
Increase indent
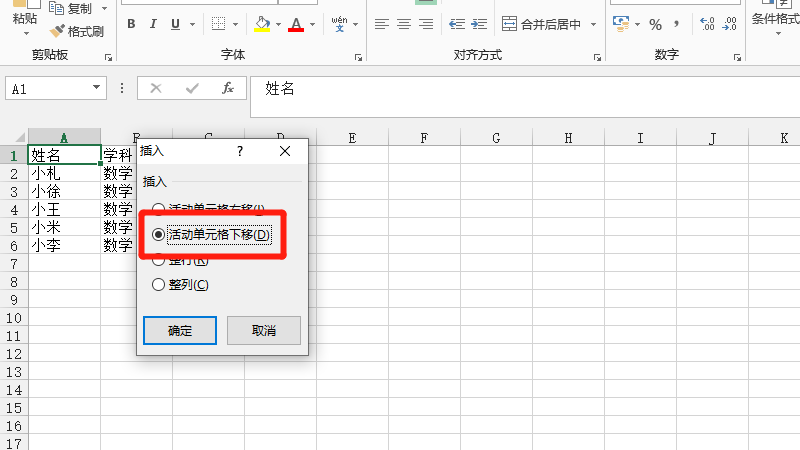tap(479, 24)
